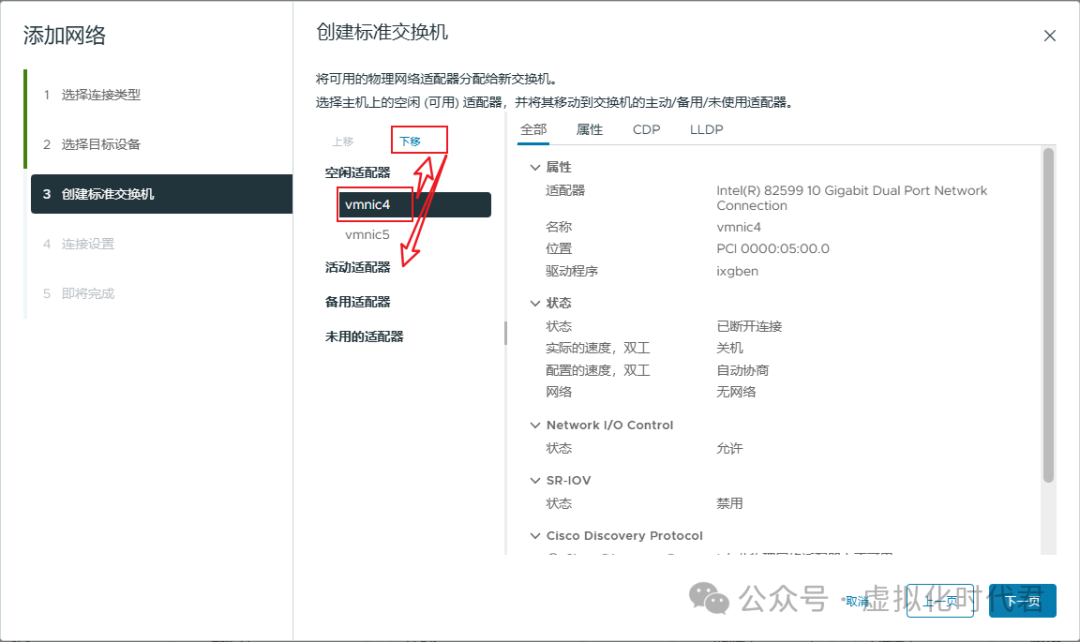Open step 选择目标设备 in sidebar
1080x642 pixels.
[x=100, y=144]
